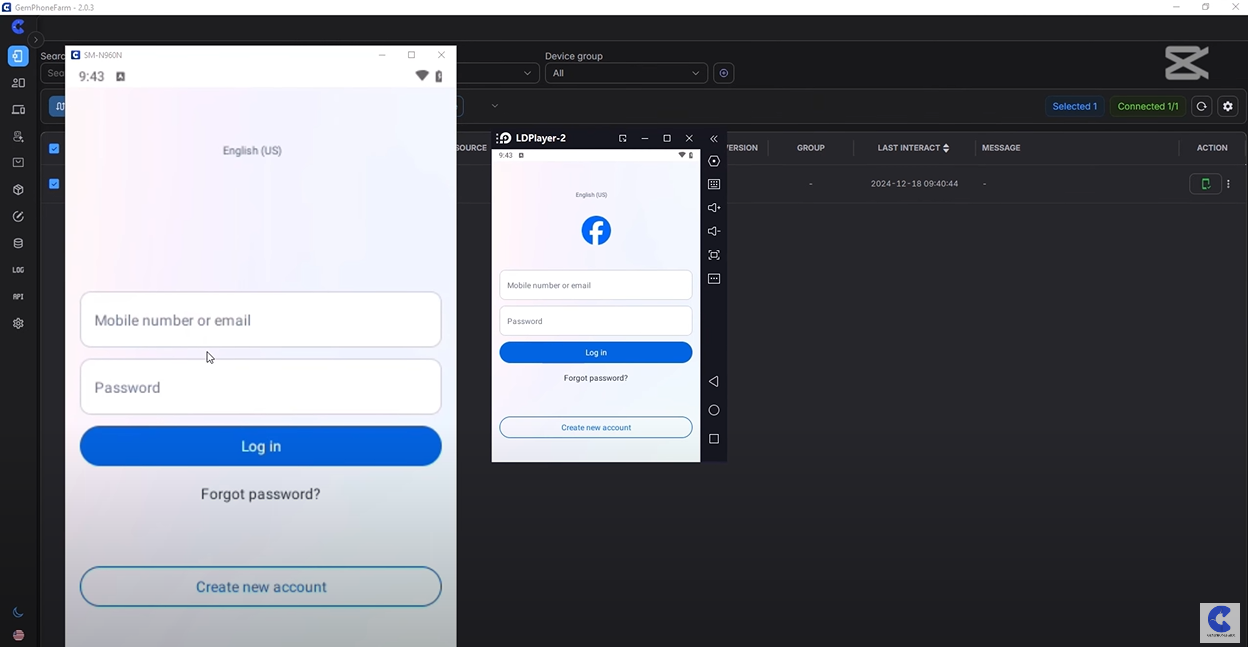The height and width of the screenshot is (647, 1248).
Task: Click the LDPlayer-2 pin/multi-window title icon
Action: click(622, 138)
